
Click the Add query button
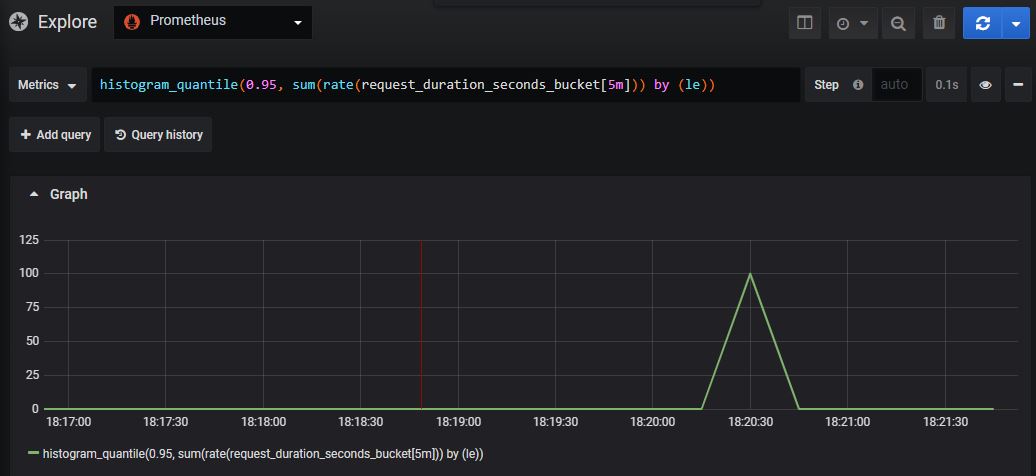pyautogui.click(x=55, y=135)
